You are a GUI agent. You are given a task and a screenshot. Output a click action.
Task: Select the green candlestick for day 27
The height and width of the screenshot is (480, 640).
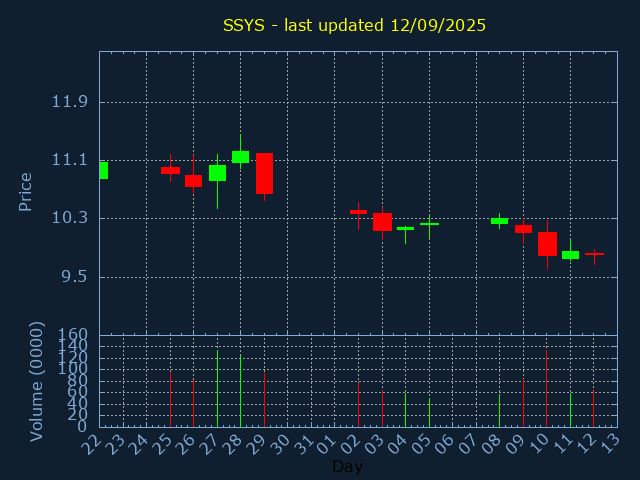tap(218, 173)
